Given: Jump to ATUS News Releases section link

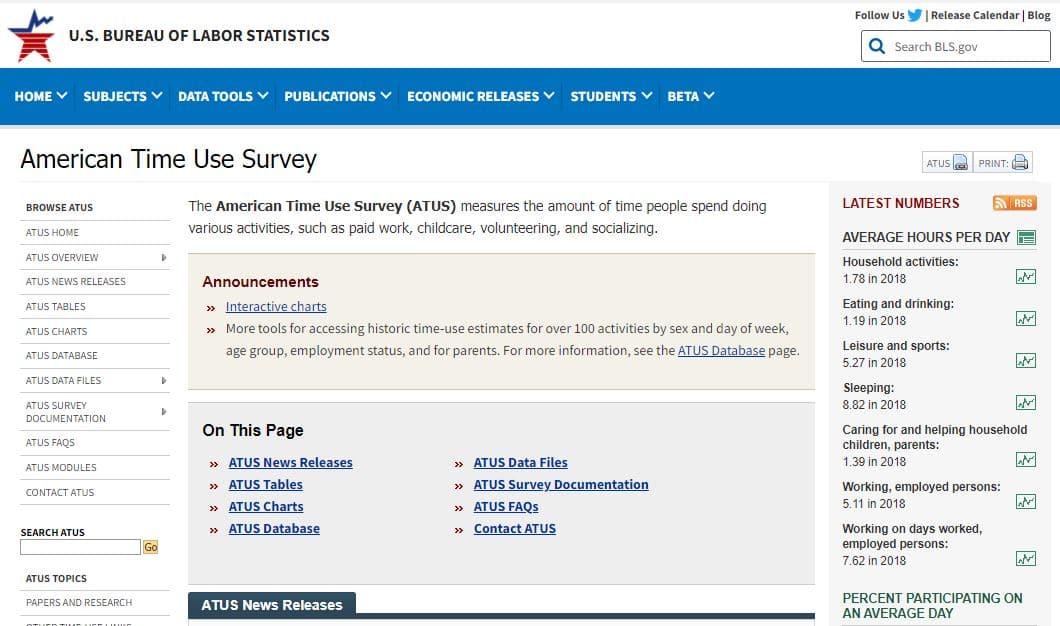Looking at the screenshot, I should pos(291,462).
